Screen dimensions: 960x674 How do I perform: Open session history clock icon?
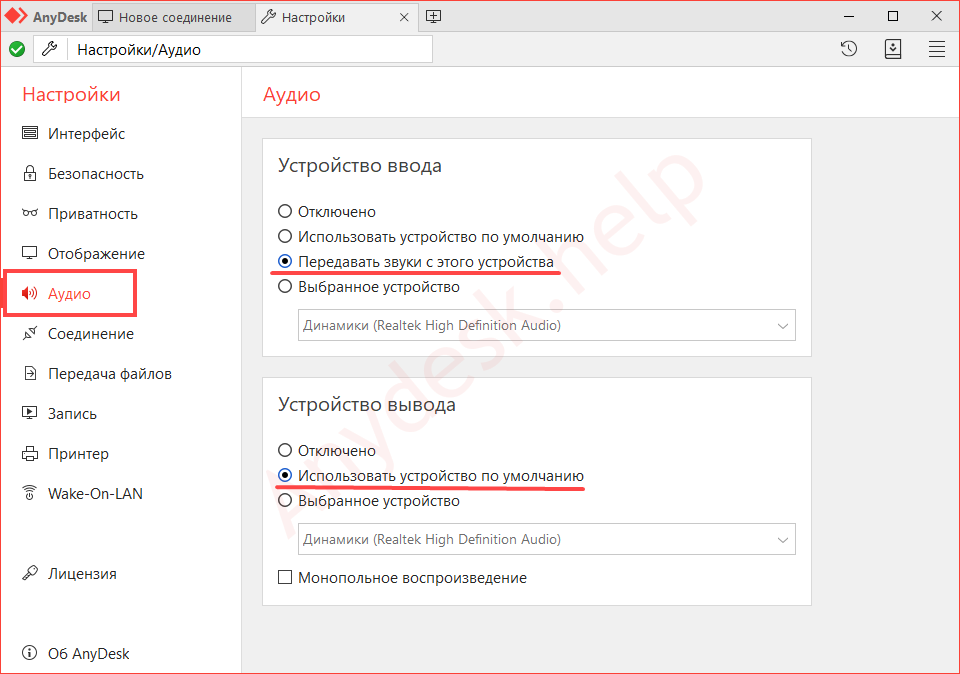coord(849,49)
